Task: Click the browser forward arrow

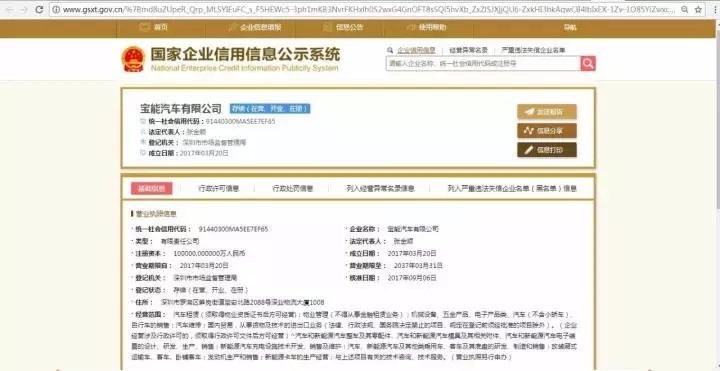Action: [x=23, y=9]
